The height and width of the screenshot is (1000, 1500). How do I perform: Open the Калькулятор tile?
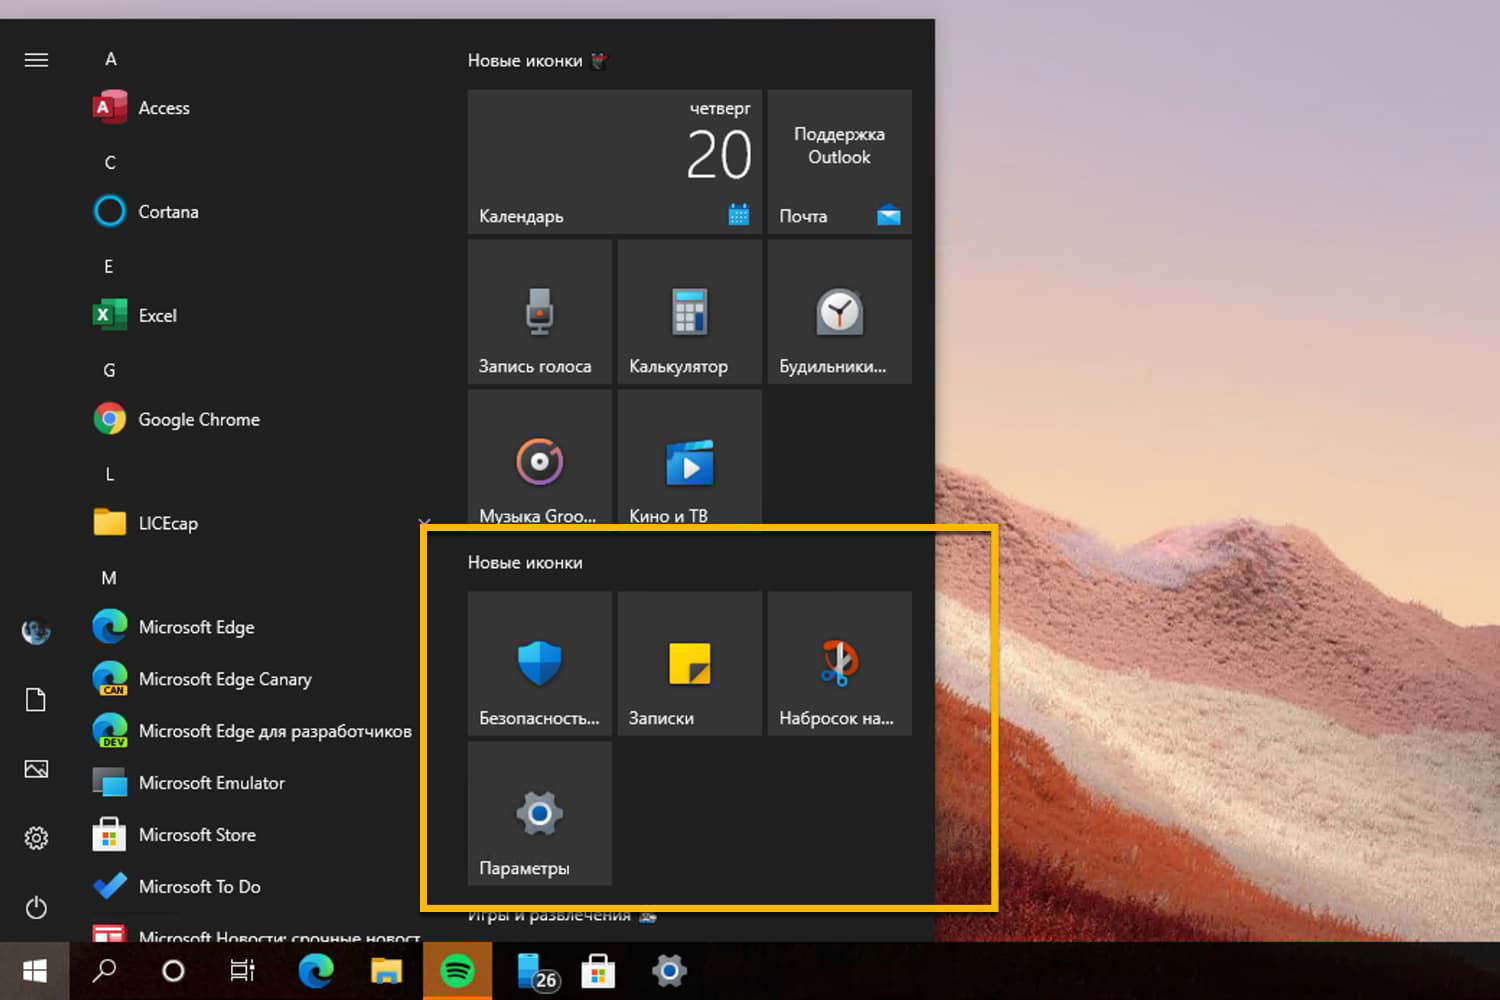pos(688,312)
